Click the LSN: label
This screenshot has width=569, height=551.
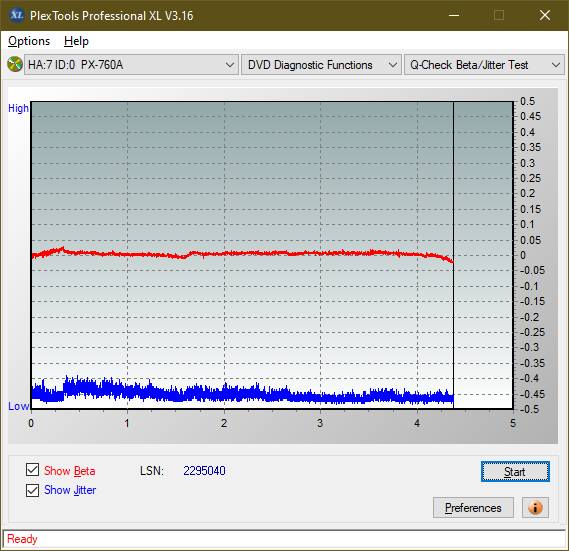(152, 471)
